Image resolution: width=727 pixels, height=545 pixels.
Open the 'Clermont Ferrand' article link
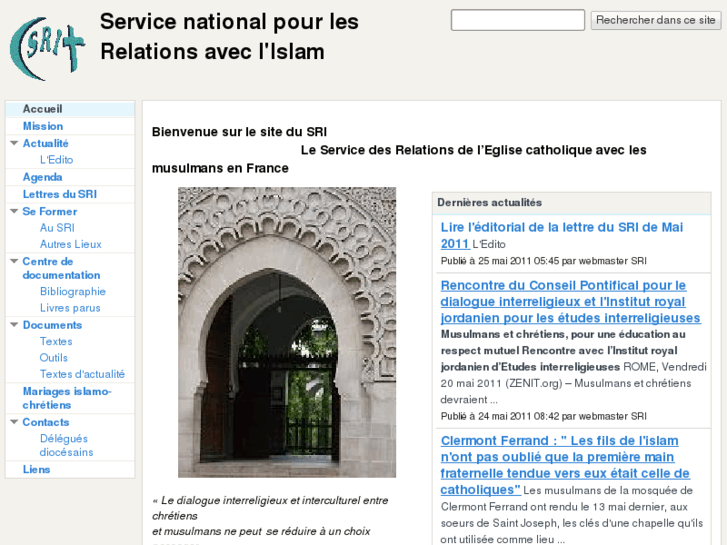(565, 465)
